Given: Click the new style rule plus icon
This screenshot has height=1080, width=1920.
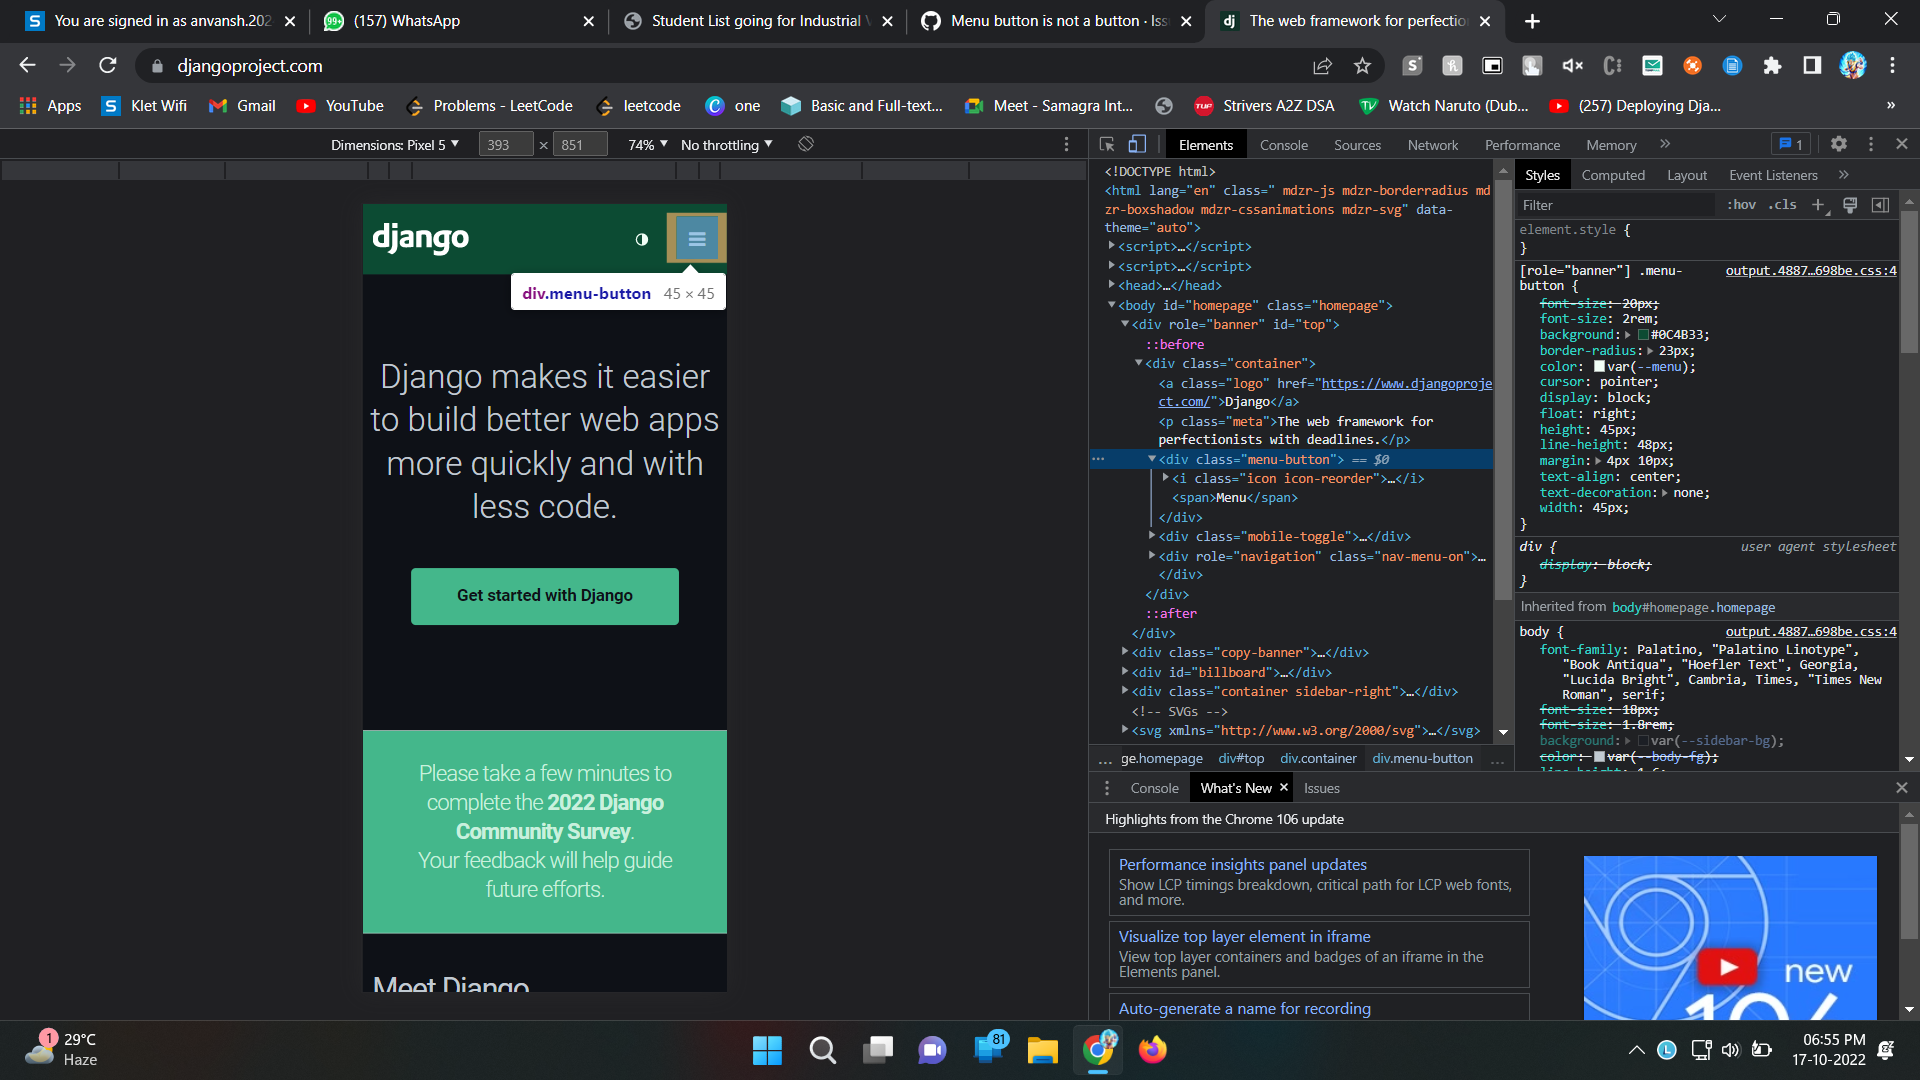Looking at the screenshot, I should click(1819, 205).
